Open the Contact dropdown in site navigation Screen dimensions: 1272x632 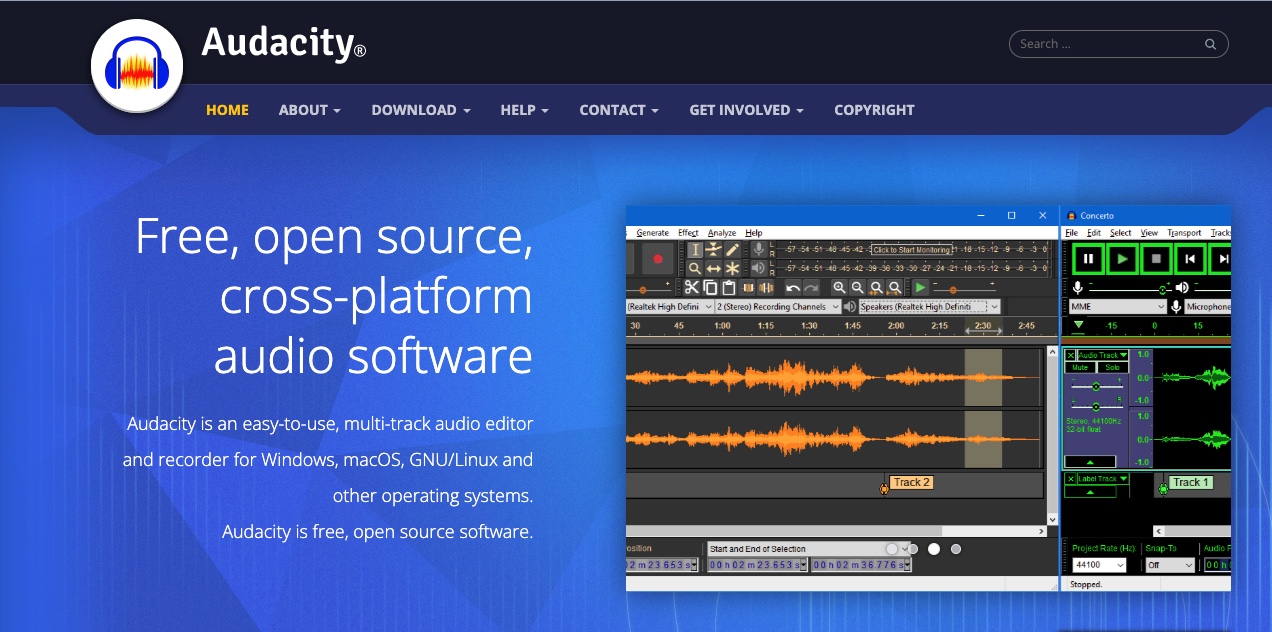(619, 110)
